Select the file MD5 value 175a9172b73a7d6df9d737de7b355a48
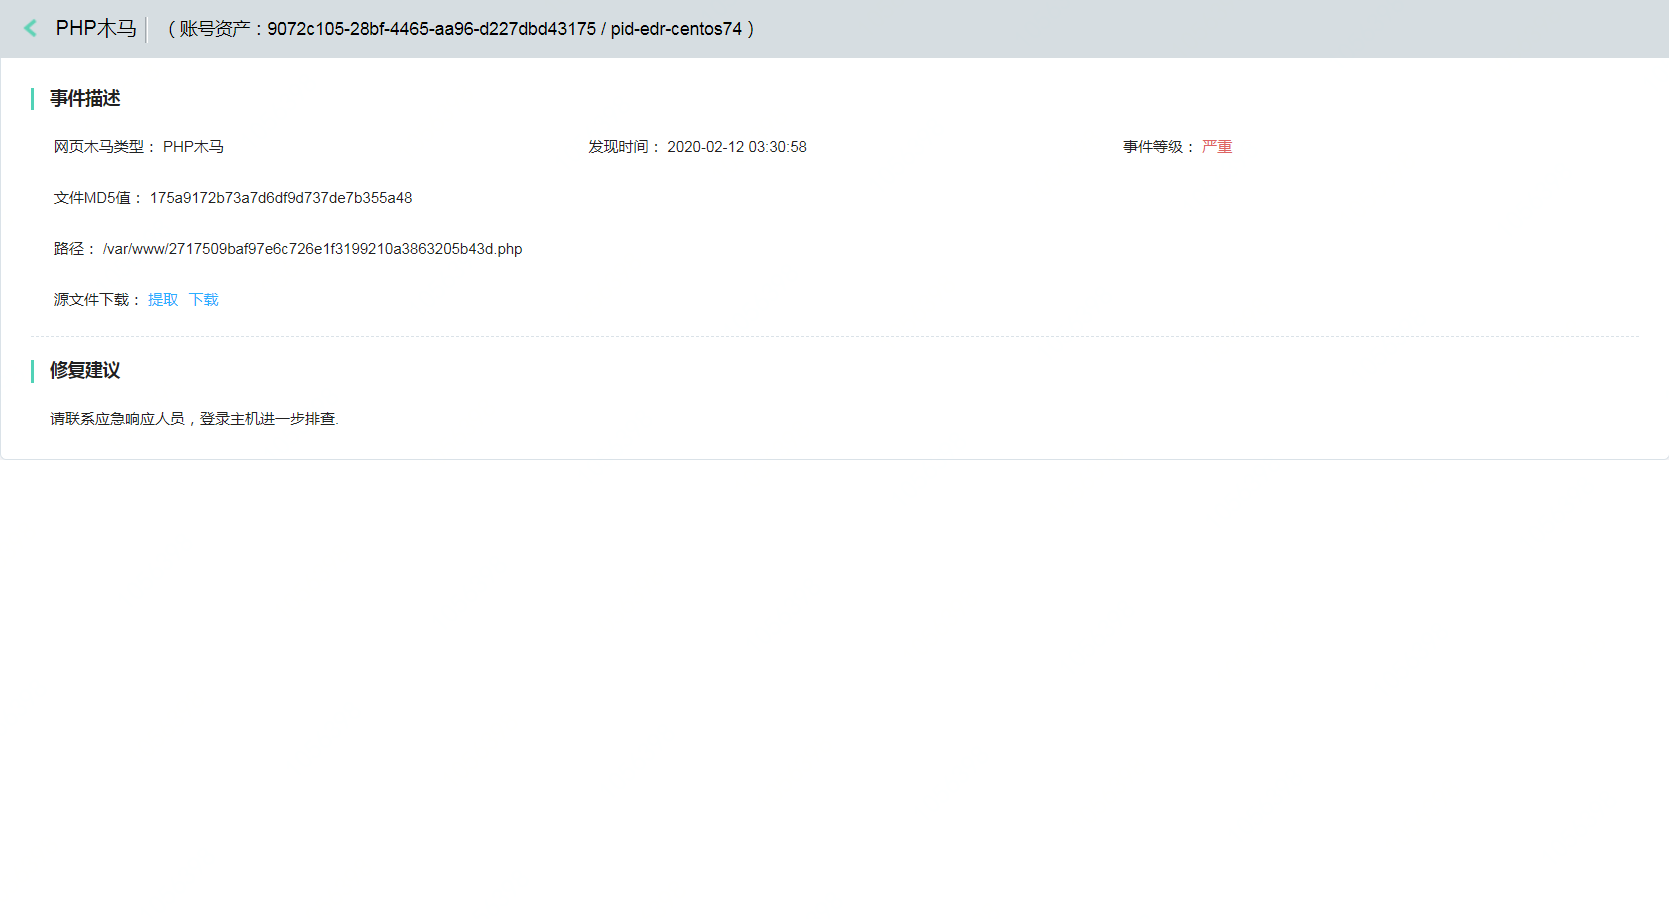This screenshot has width=1669, height=919. click(280, 197)
